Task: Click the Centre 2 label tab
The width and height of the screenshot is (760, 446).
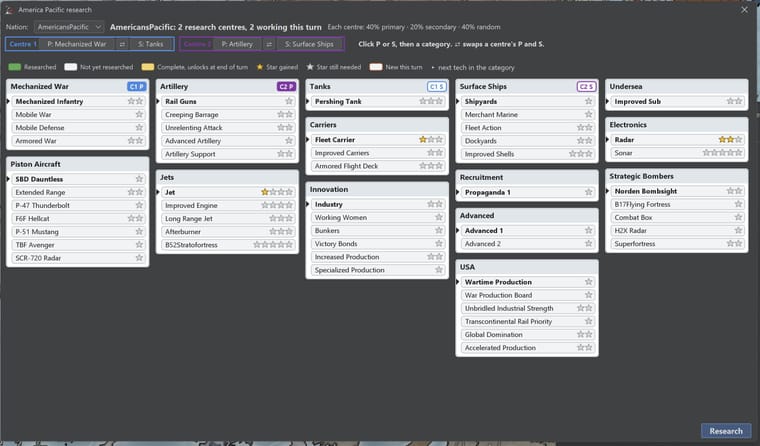Action: [x=197, y=44]
